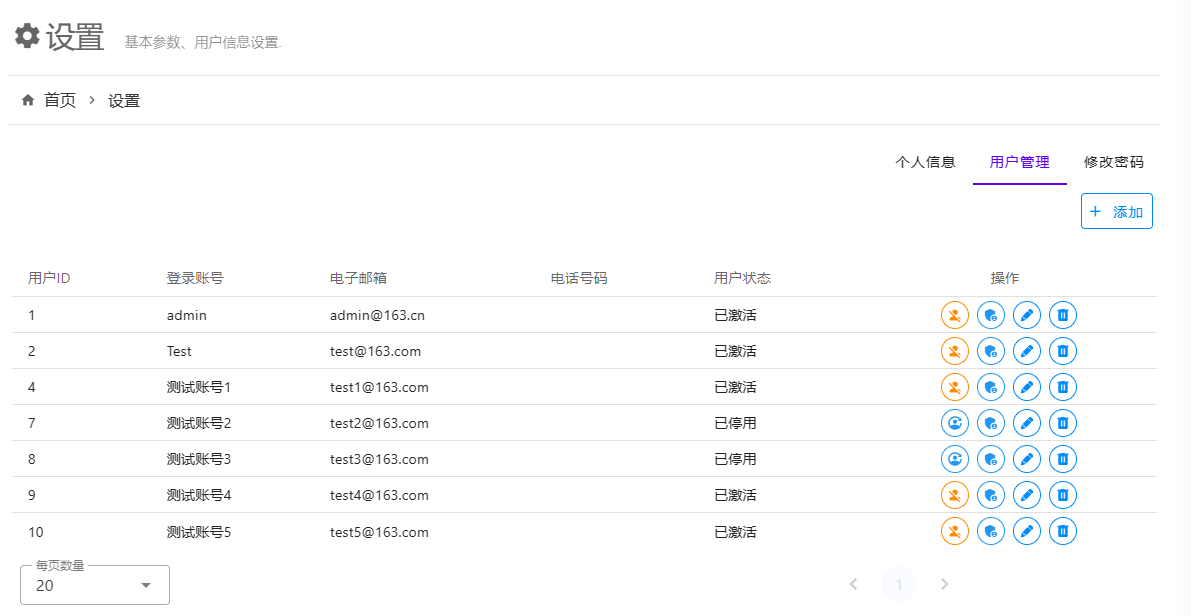Re-enable the stopped 测试账号2 account

pyautogui.click(x=955, y=423)
